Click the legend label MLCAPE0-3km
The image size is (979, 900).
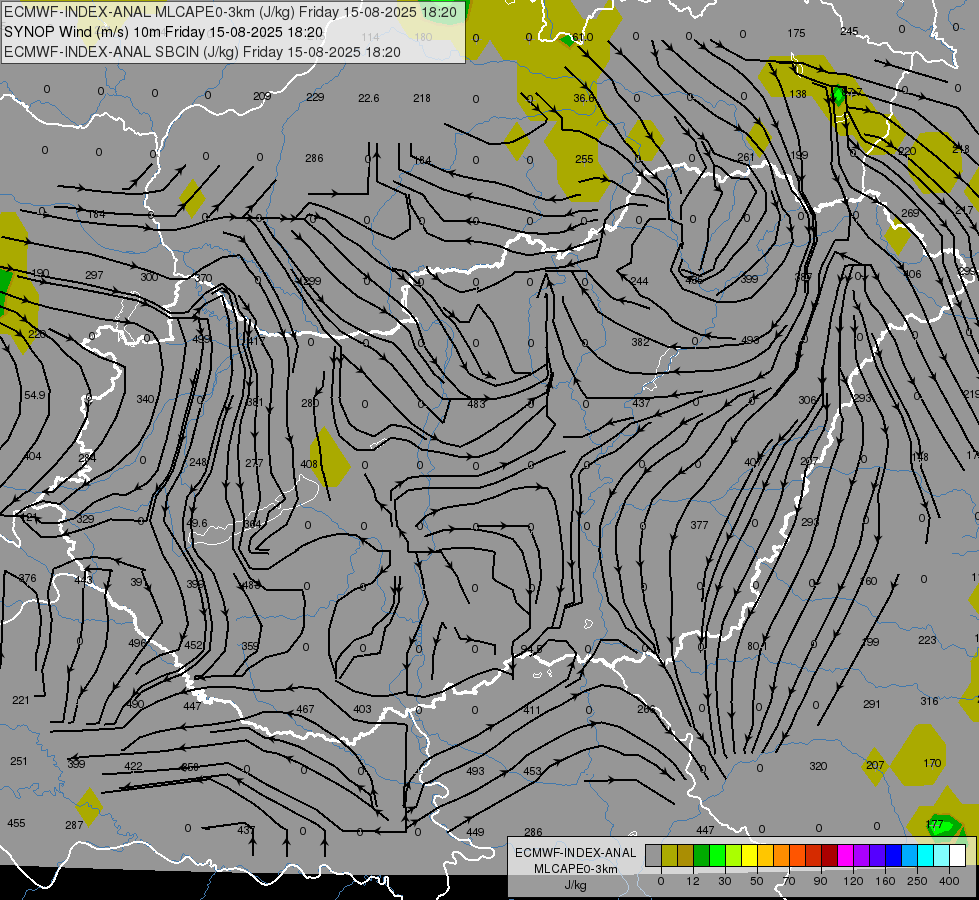click(576, 869)
